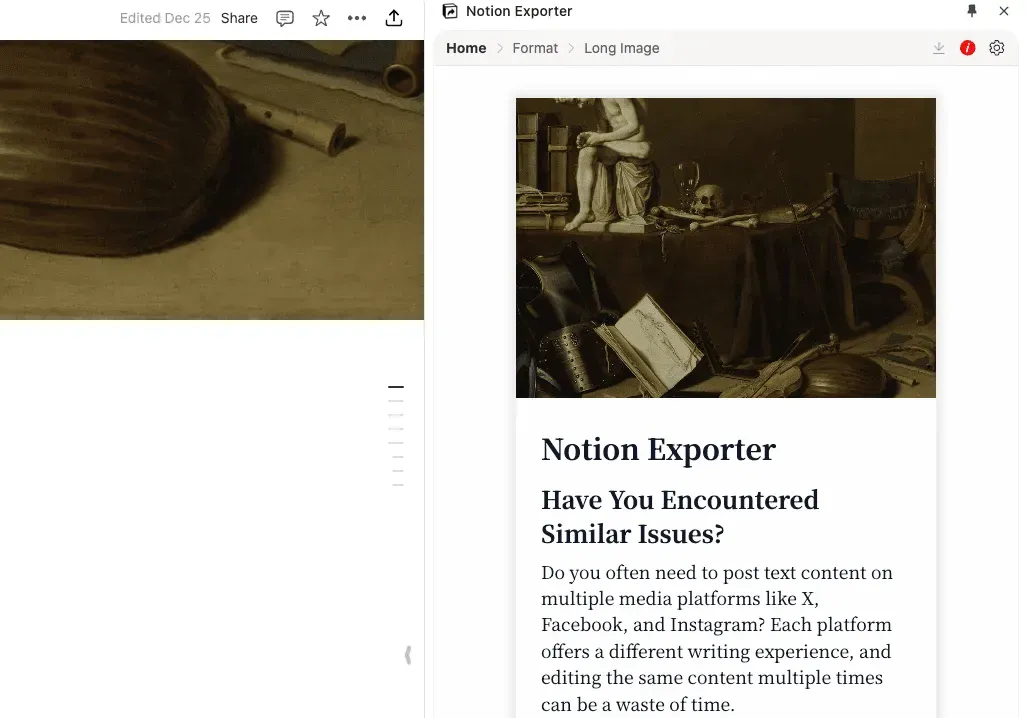Navigate to the Home breadcrumb
This screenshot has height=718, width=1026.
[x=466, y=47]
